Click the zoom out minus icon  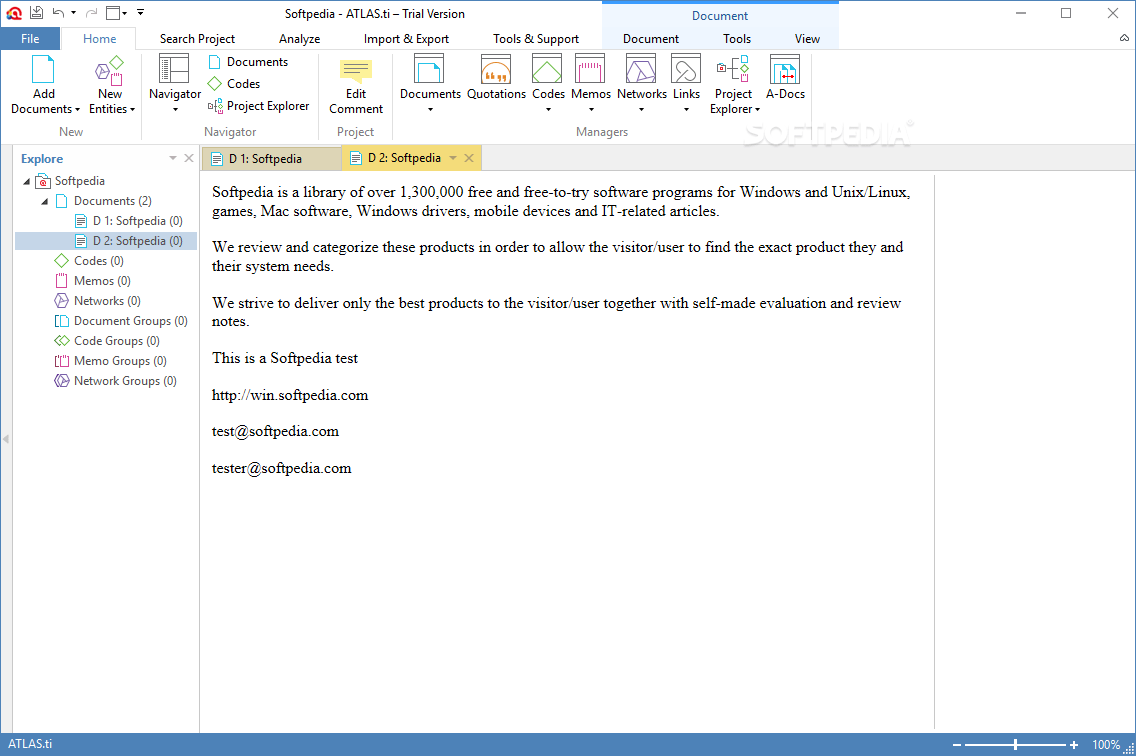point(957,744)
